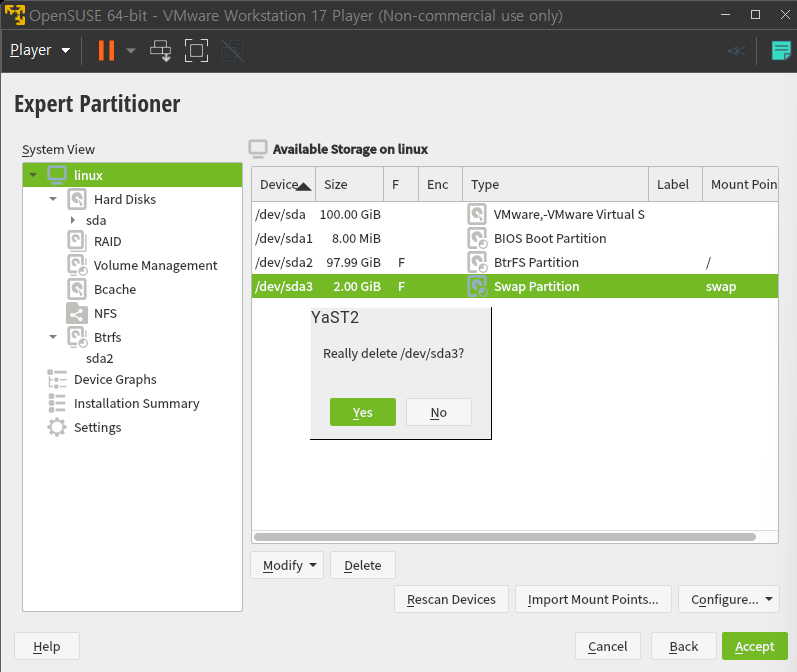Click the Label column header
The height and width of the screenshot is (672, 797).
(676, 184)
